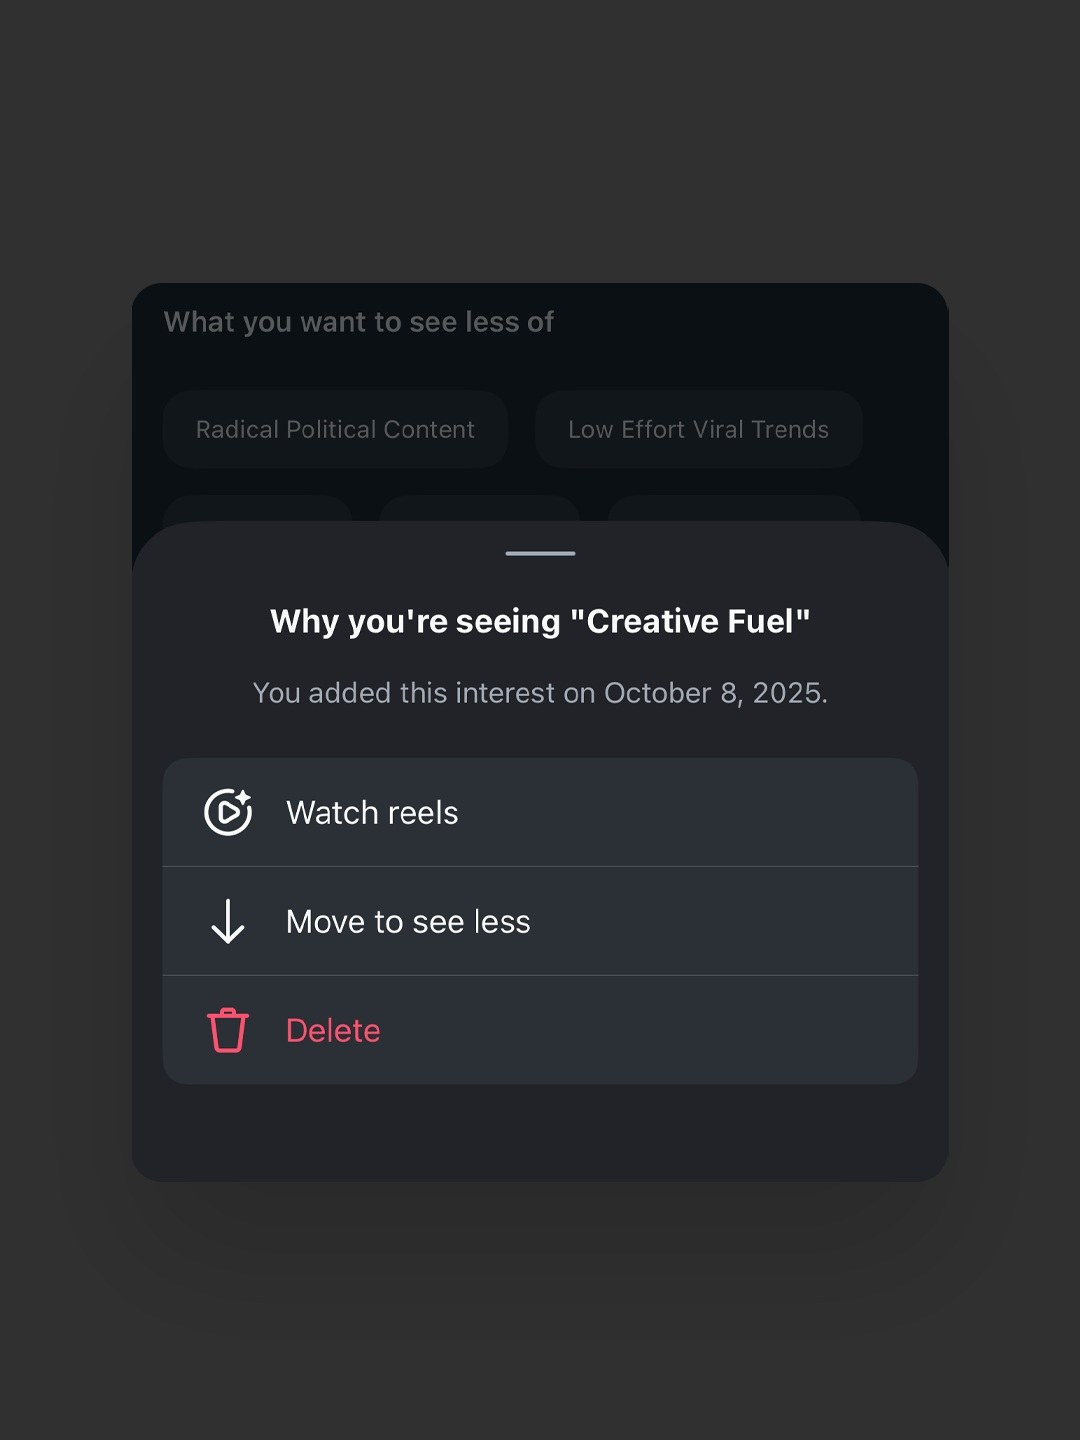Tap the bottom sheet drag handle
This screenshot has width=1080, height=1440.
[x=540, y=553]
